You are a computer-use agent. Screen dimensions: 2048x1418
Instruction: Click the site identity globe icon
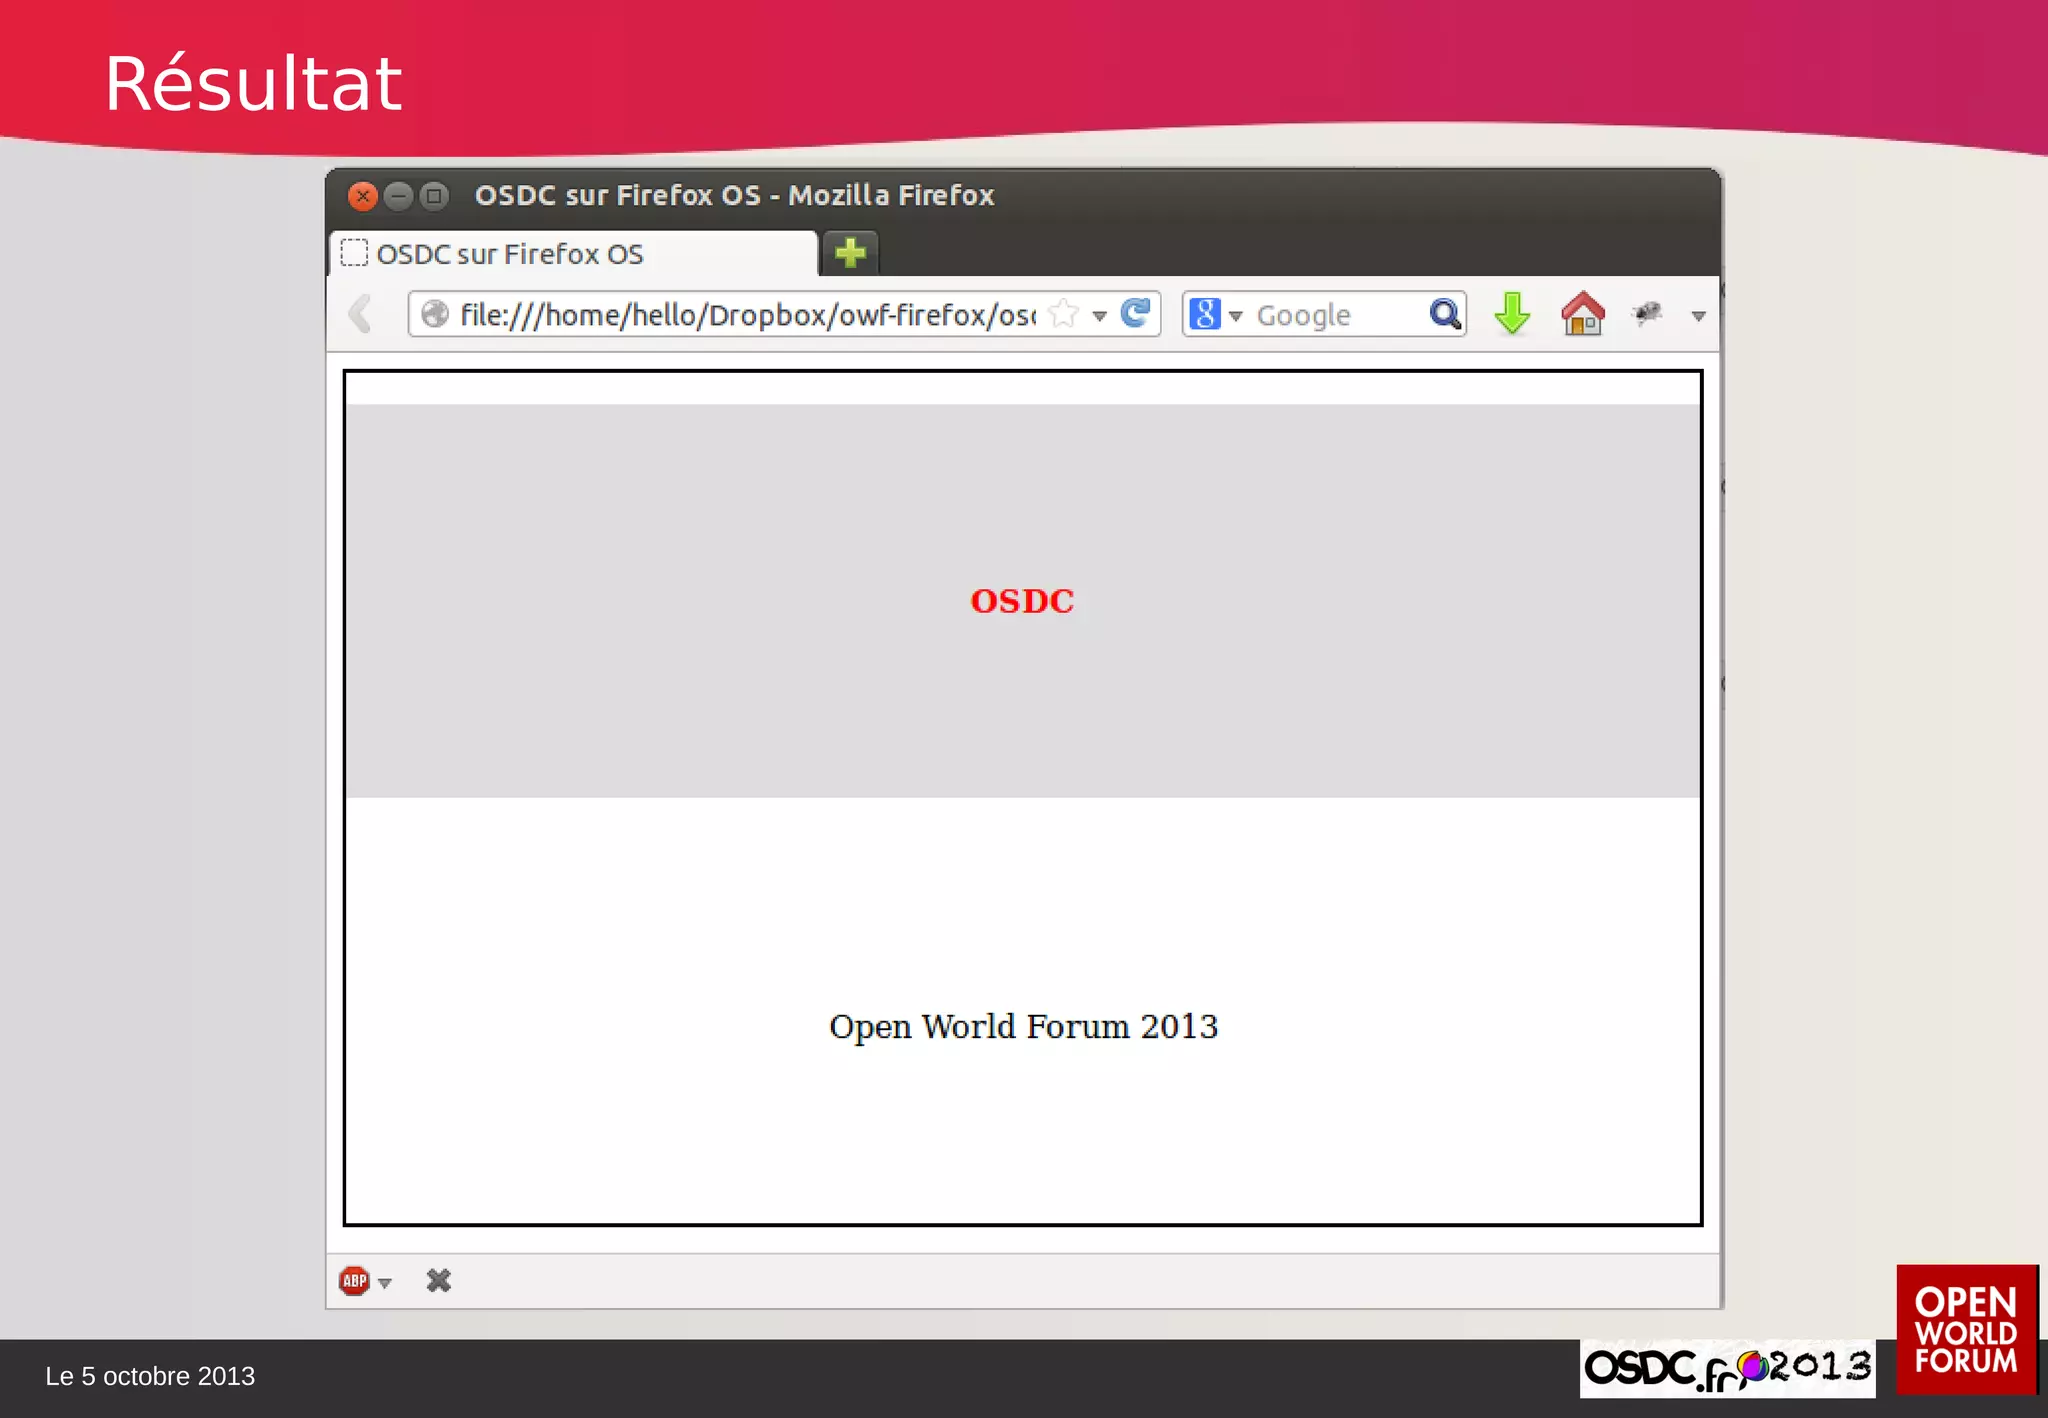point(435,314)
